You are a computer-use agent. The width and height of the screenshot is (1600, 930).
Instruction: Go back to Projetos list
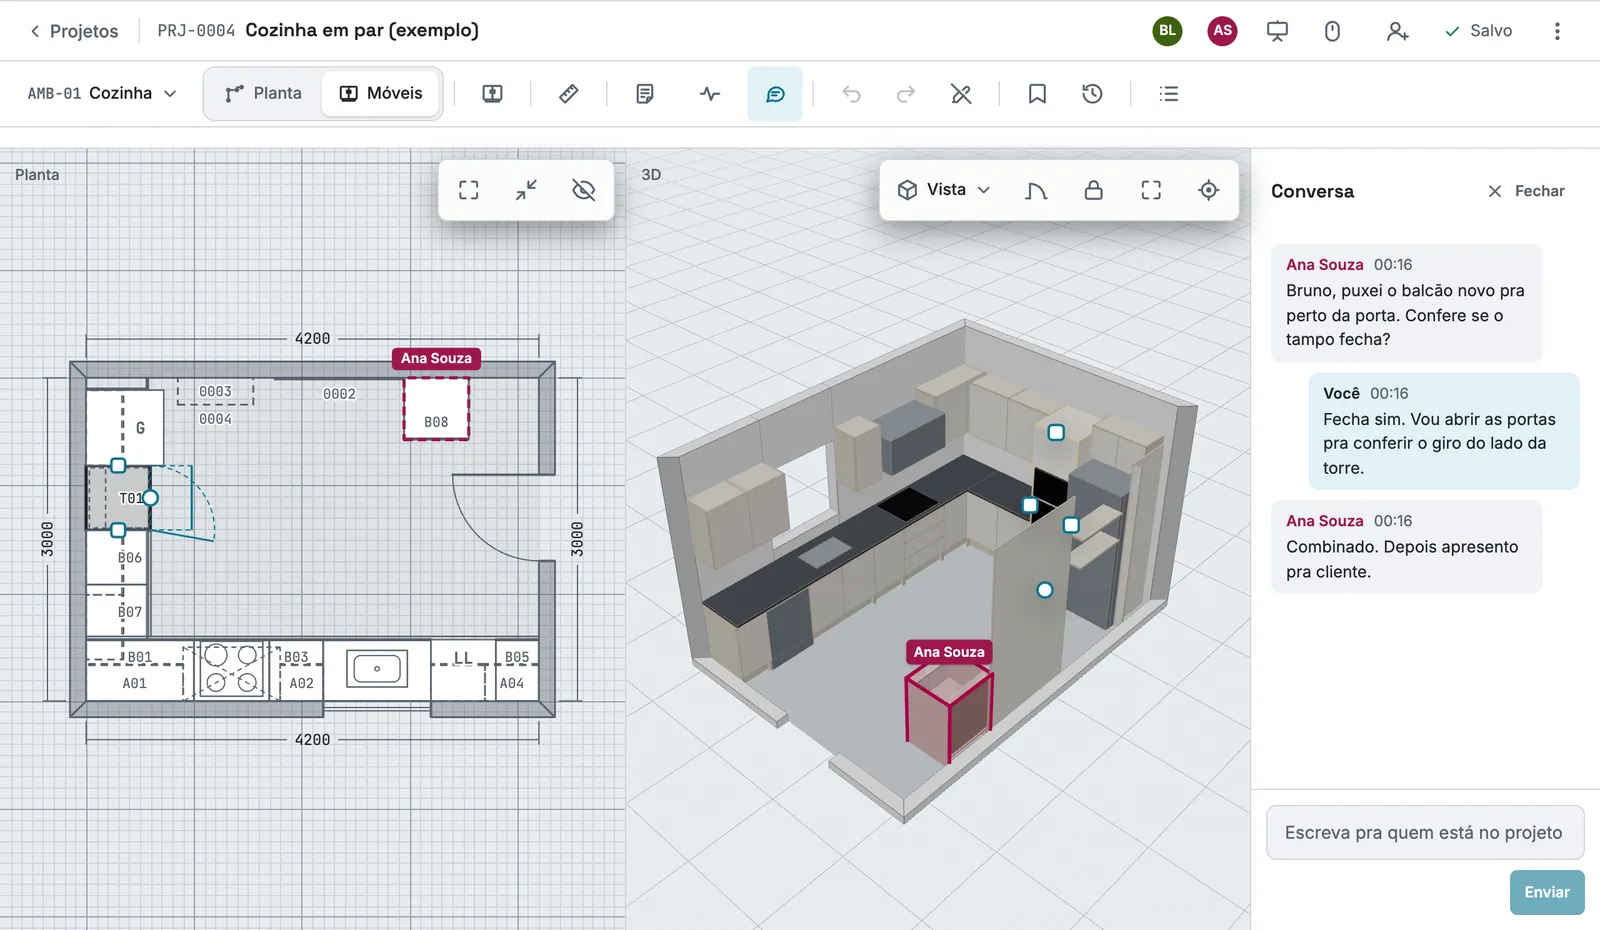pos(74,31)
